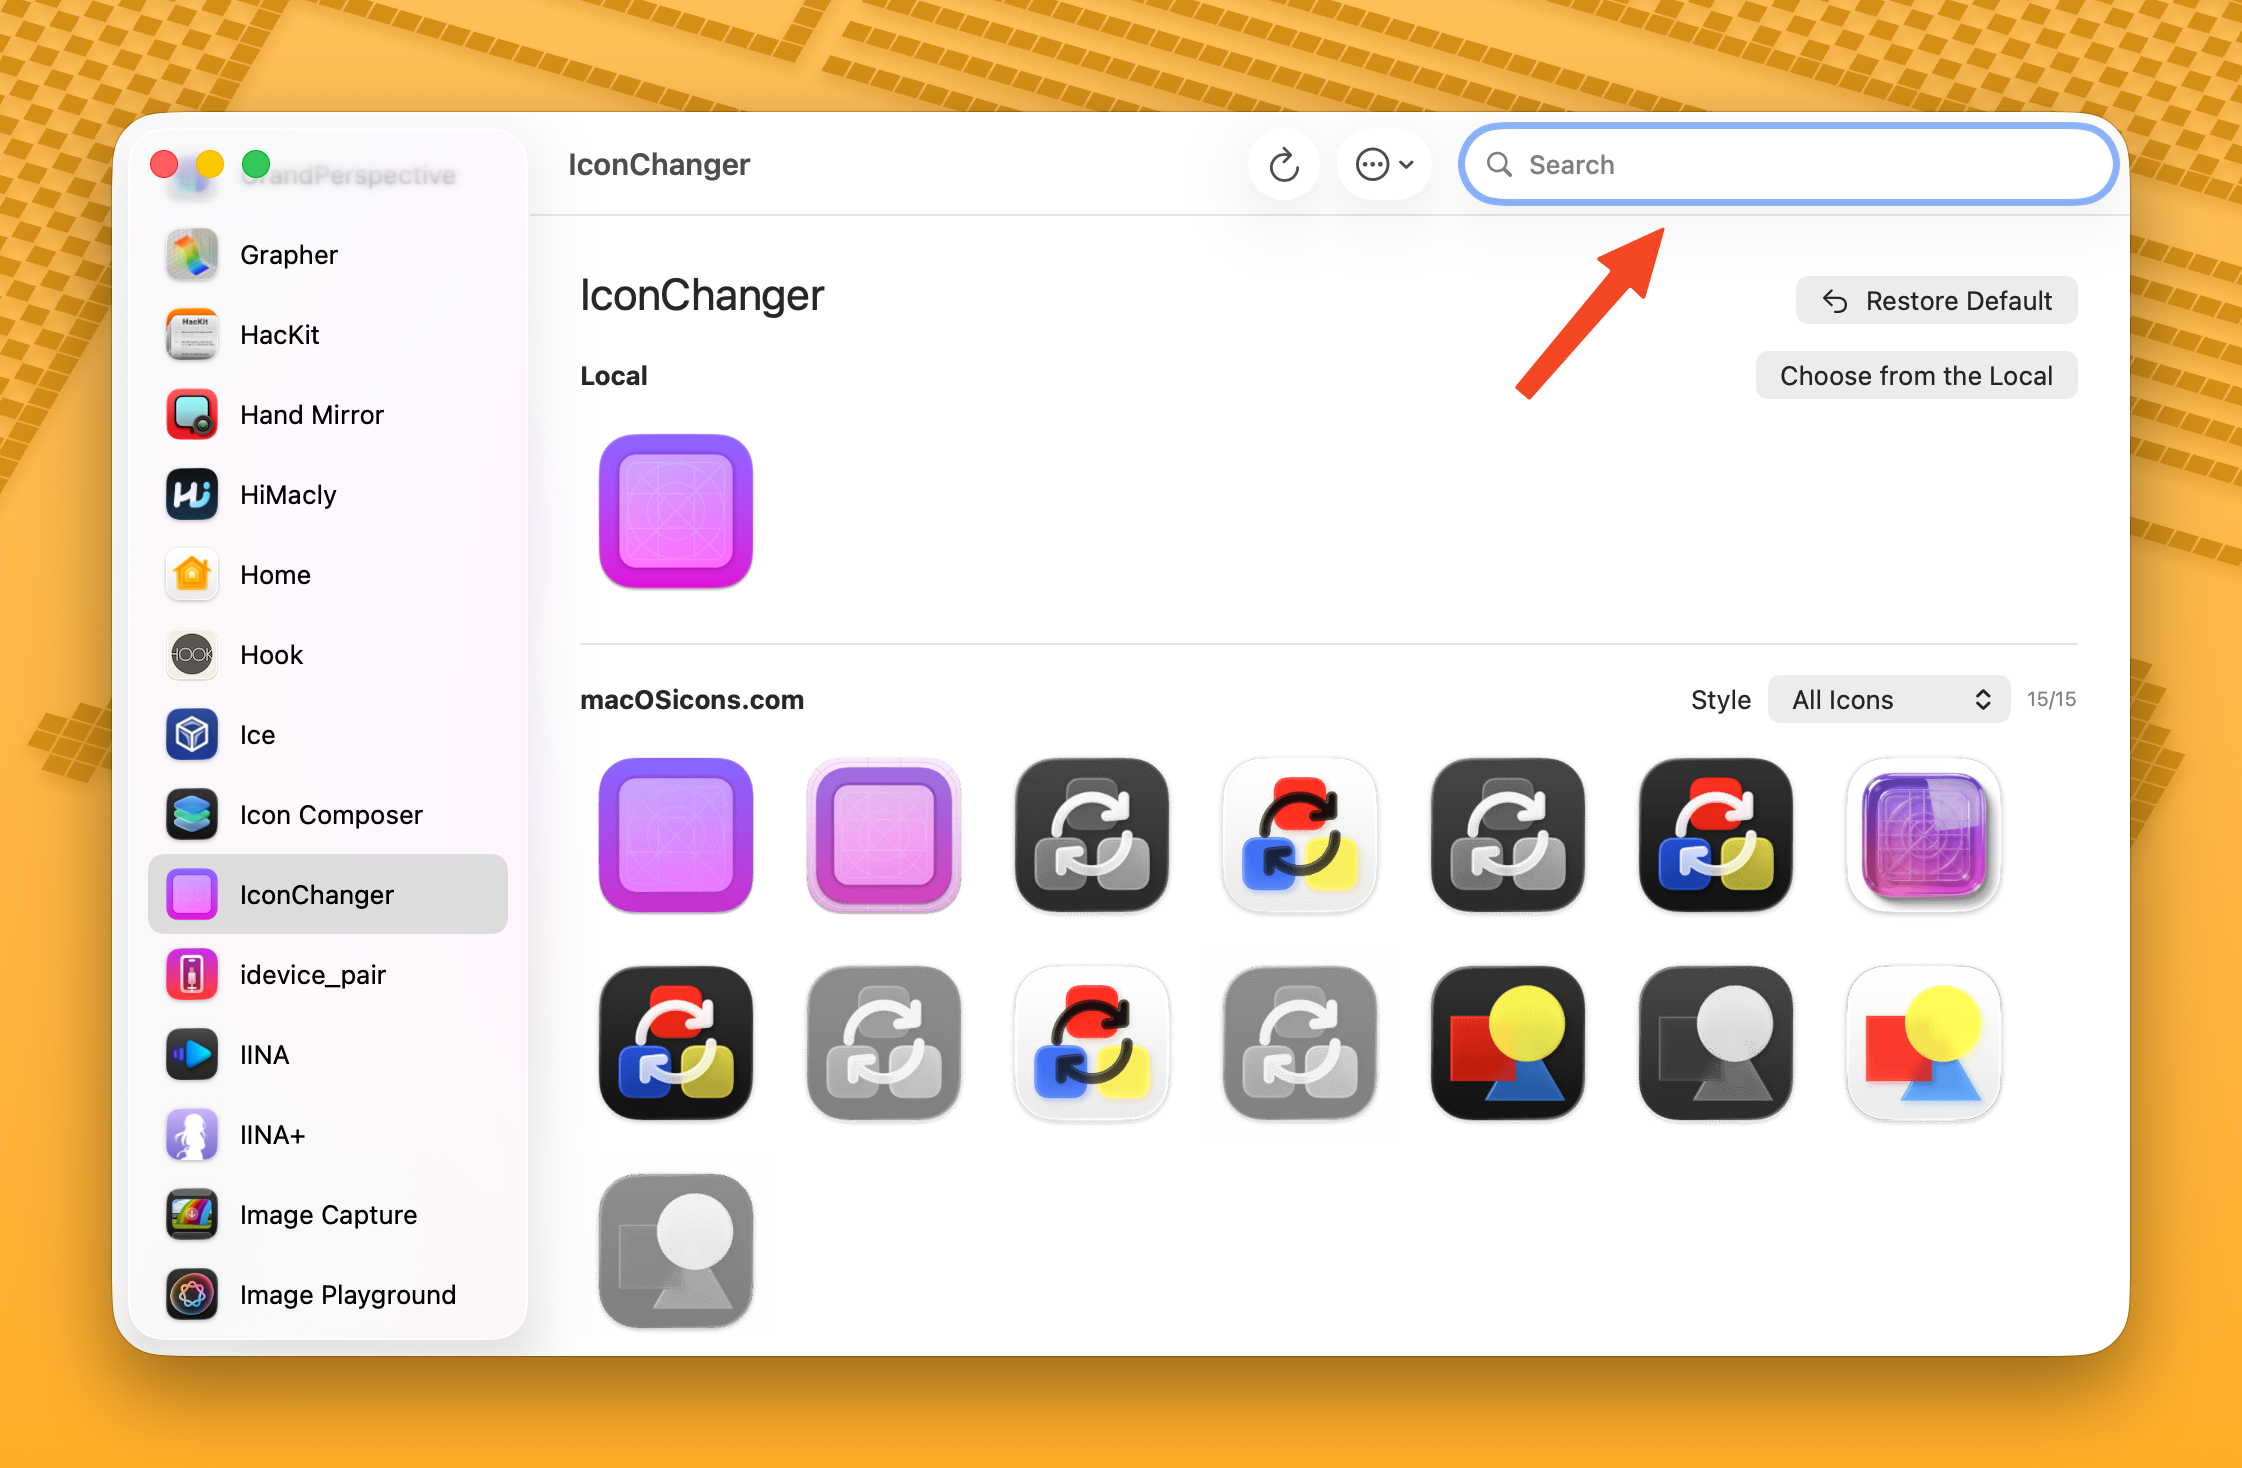Open idevice_pair from the sidebar
This screenshot has height=1468, width=2242.
(x=312, y=974)
